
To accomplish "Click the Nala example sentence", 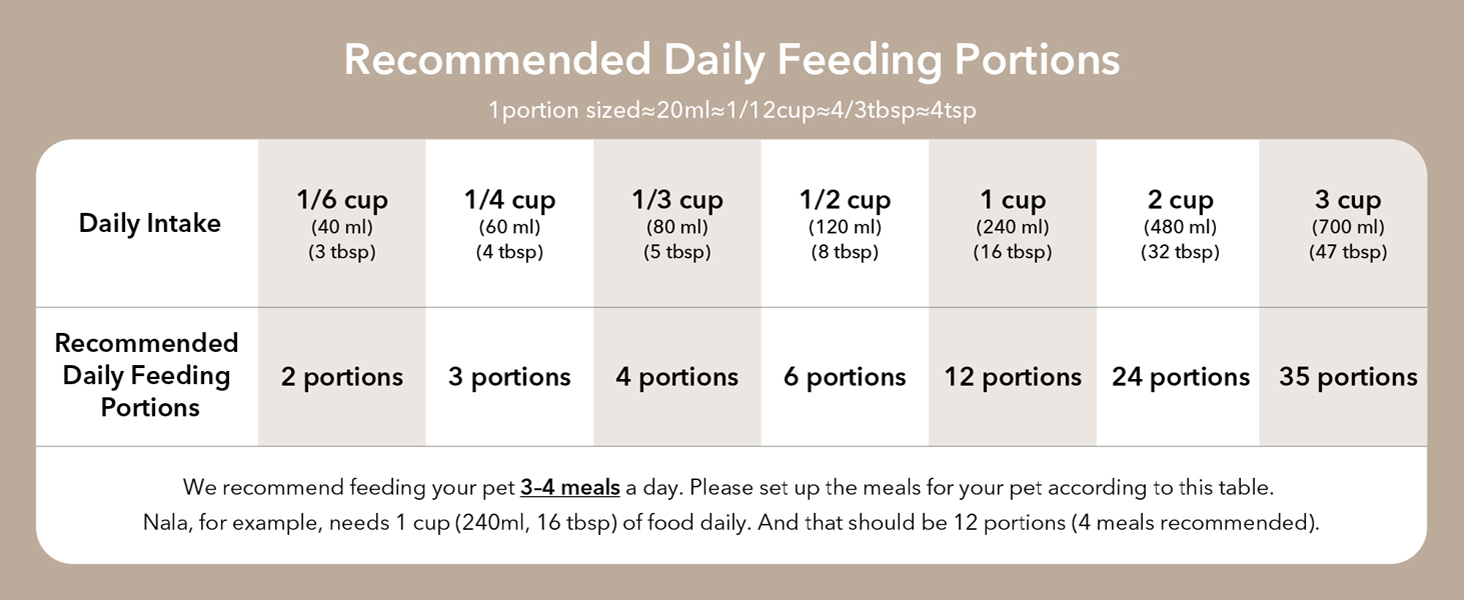I will [731, 522].
